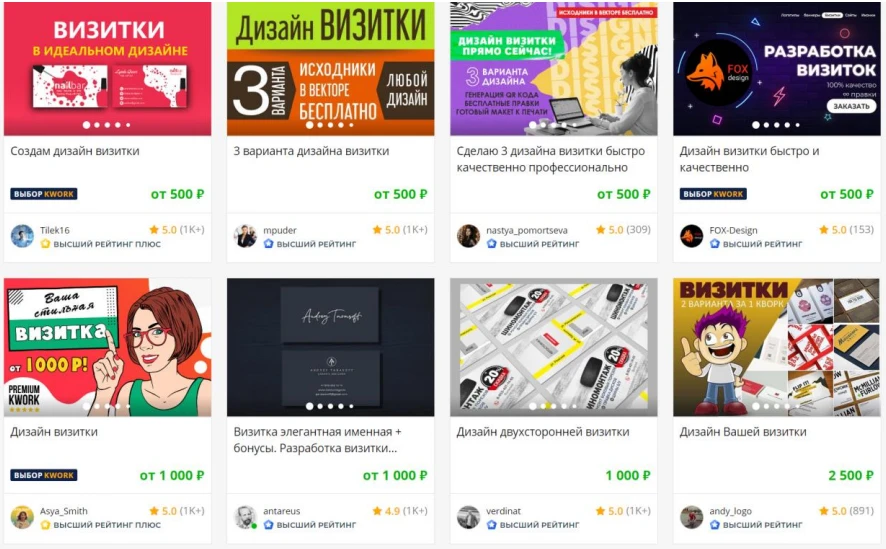Click Выбор Kwork badge on Tilek16 card
Image resolution: width=886 pixels, height=549 pixels.
click(x=44, y=194)
